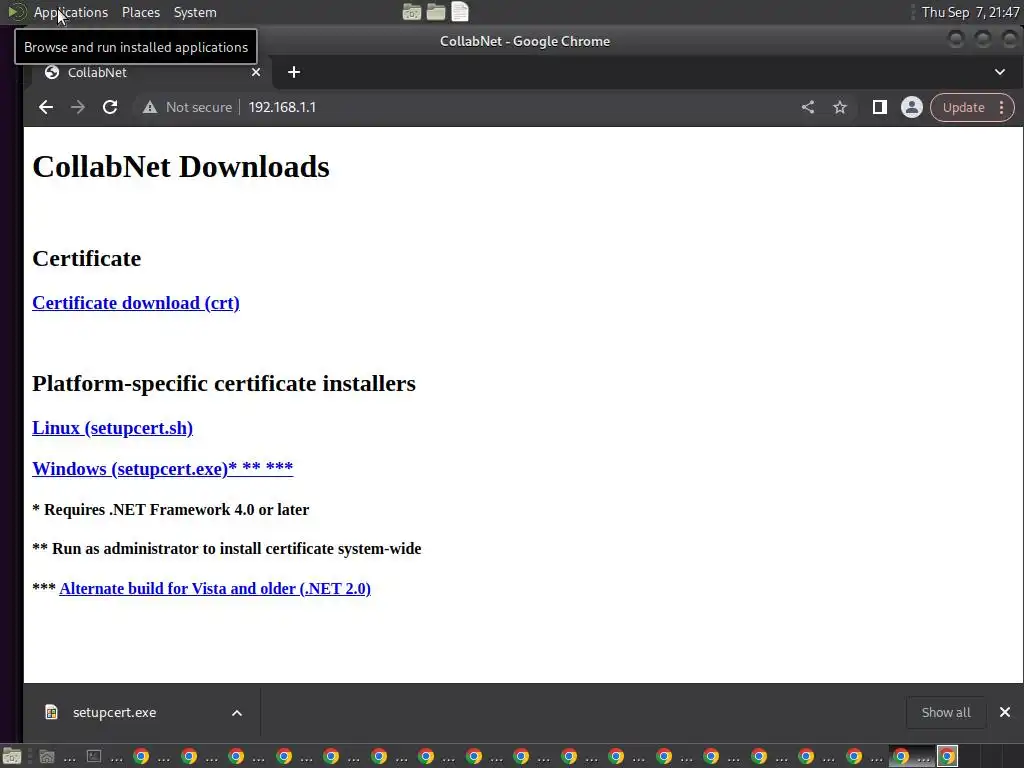Click the Windows (setupcert.exe) link
The height and width of the screenshot is (768, 1024).
163,469
